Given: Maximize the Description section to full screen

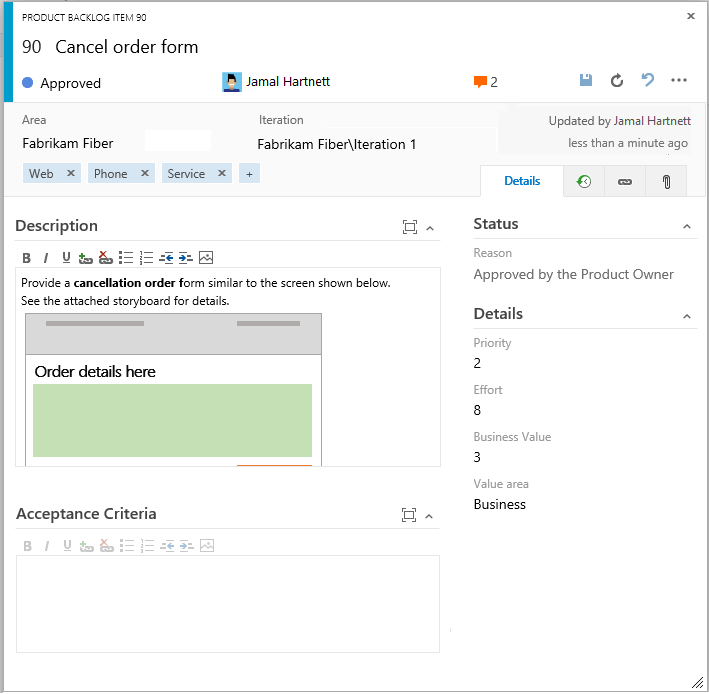Looking at the screenshot, I should click(410, 227).
